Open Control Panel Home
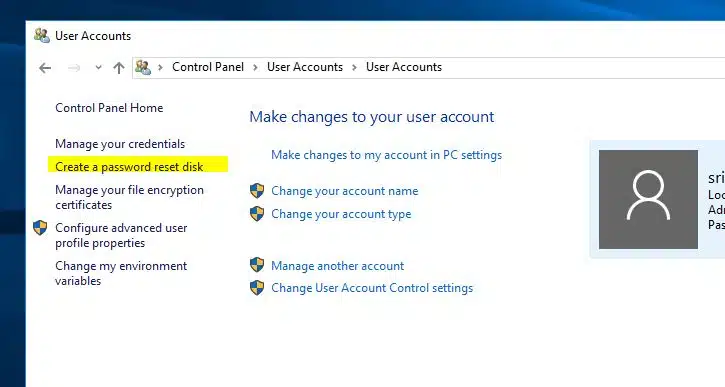725x387 pixels. 109,108
